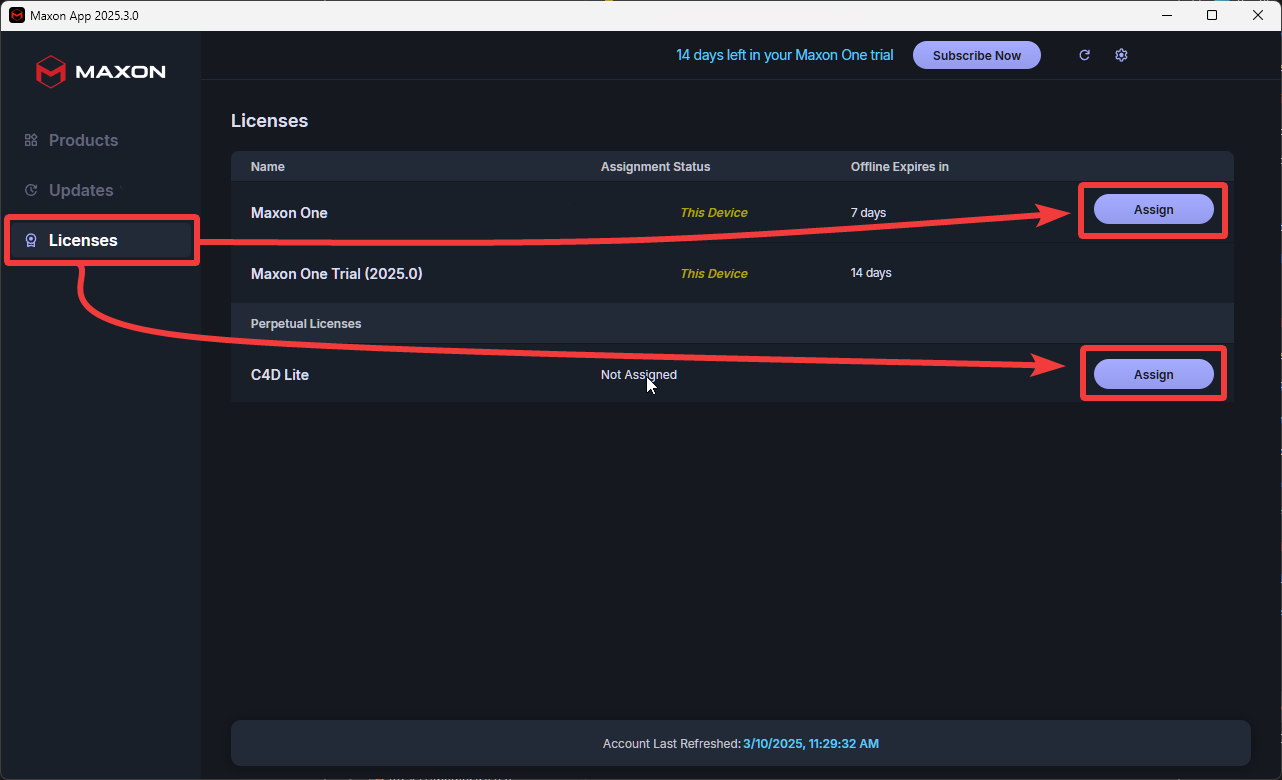
Task: Click the Offline Expires in column header
Action: (x=900, y=167)
